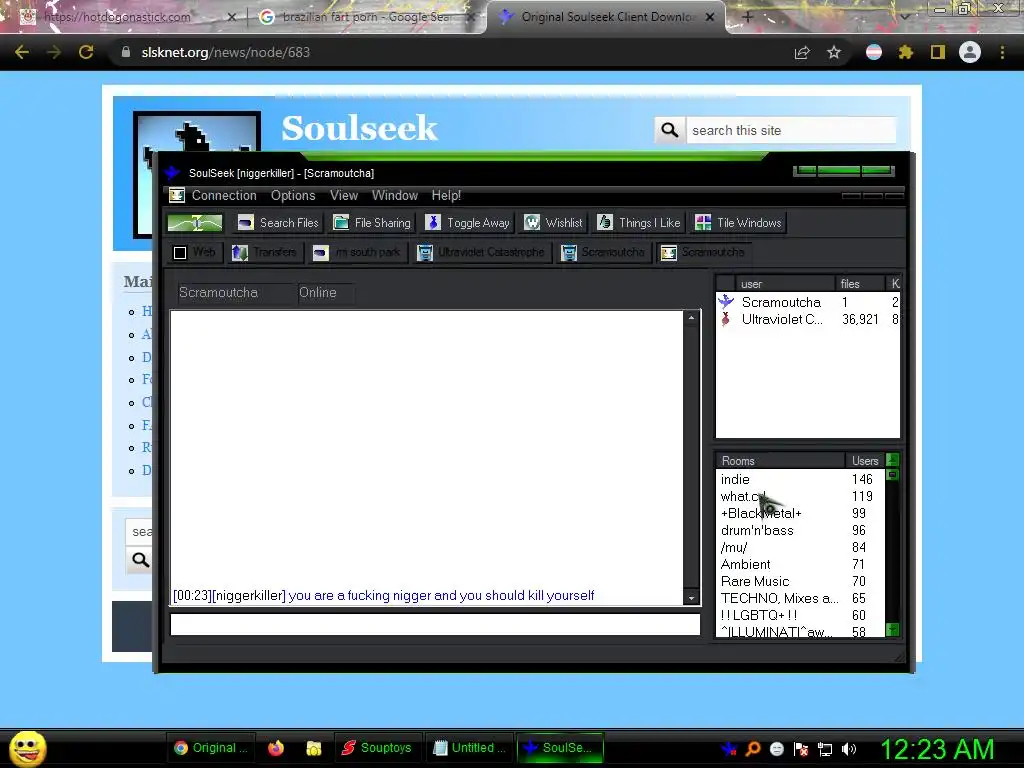Reload the current page
1024x768 pixels.
tap(86, 52)
